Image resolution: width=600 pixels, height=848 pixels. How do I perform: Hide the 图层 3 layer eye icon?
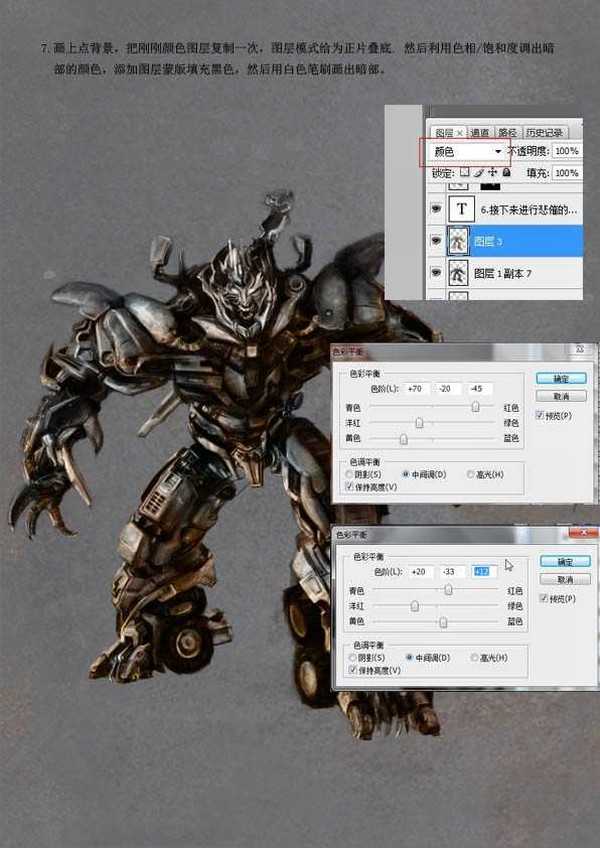[x=434, y=241]
